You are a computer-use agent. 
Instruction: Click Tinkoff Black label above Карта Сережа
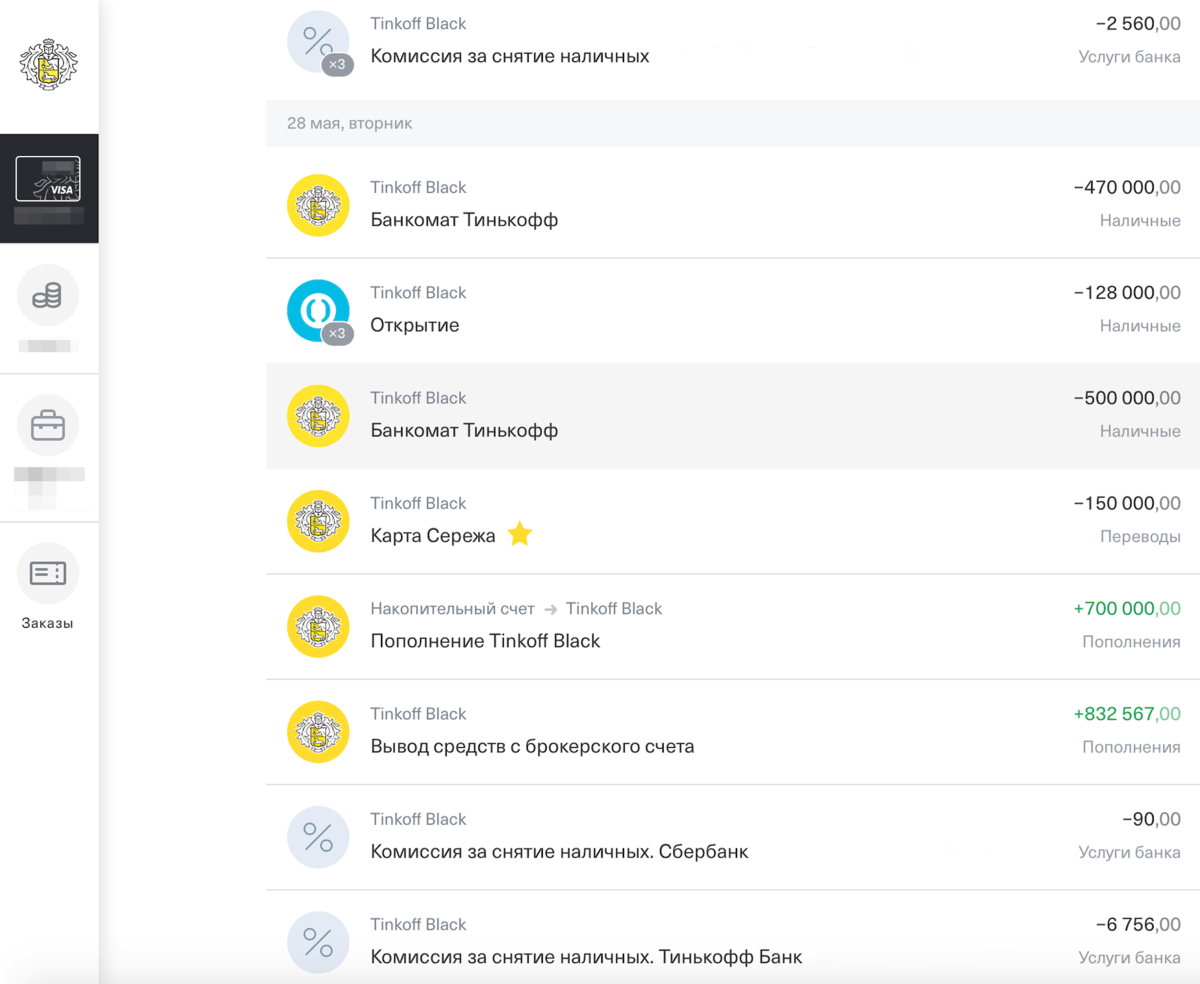coord(418,503)
